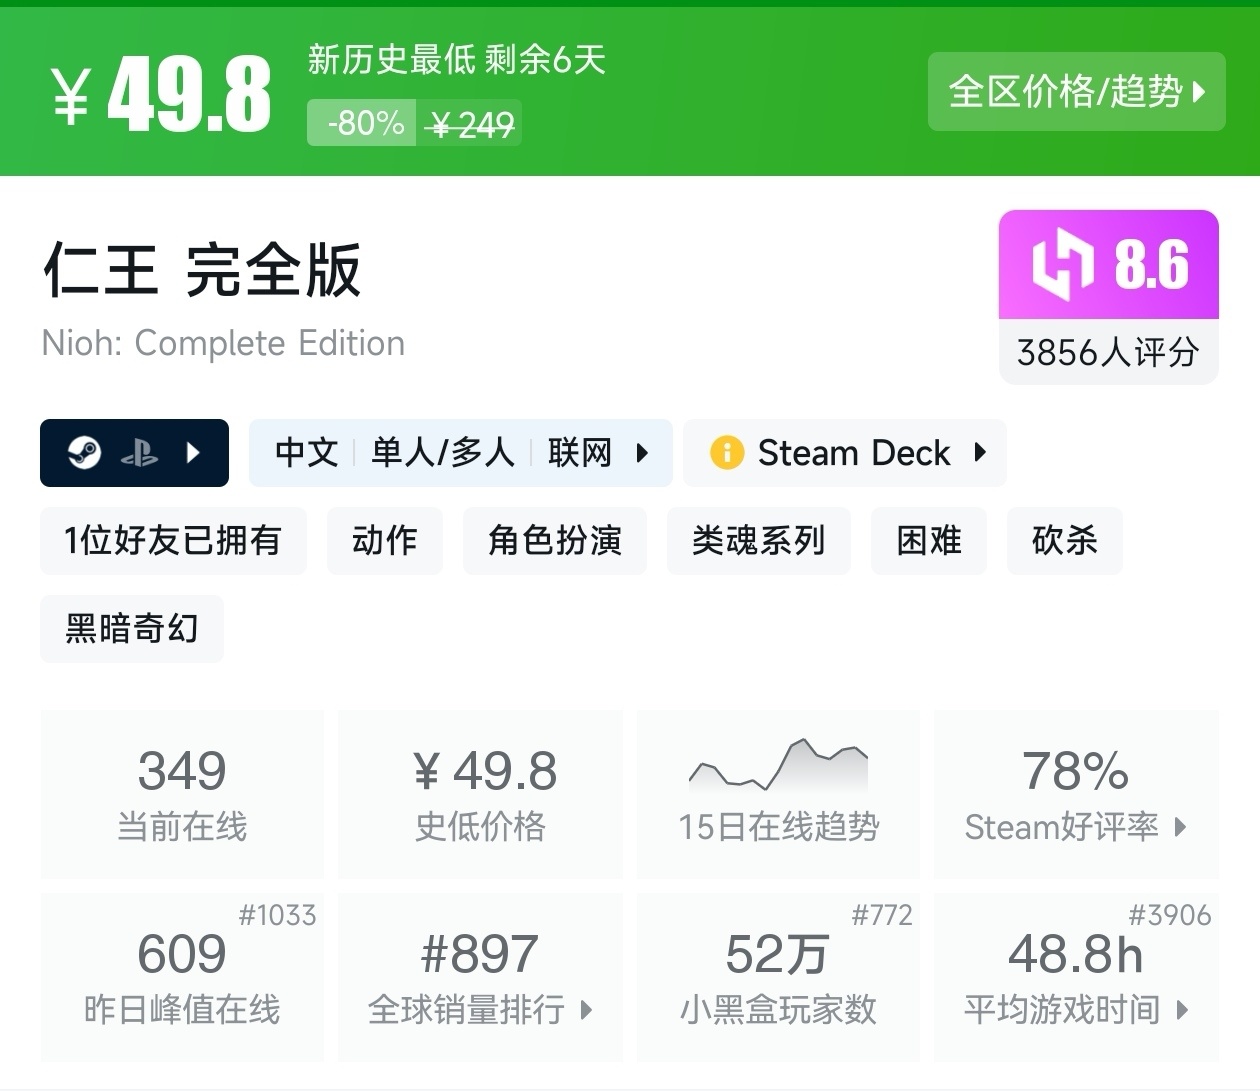Select the 单人/多人 mode label
Screen dimensions: 1260x1091
(442, 453)
